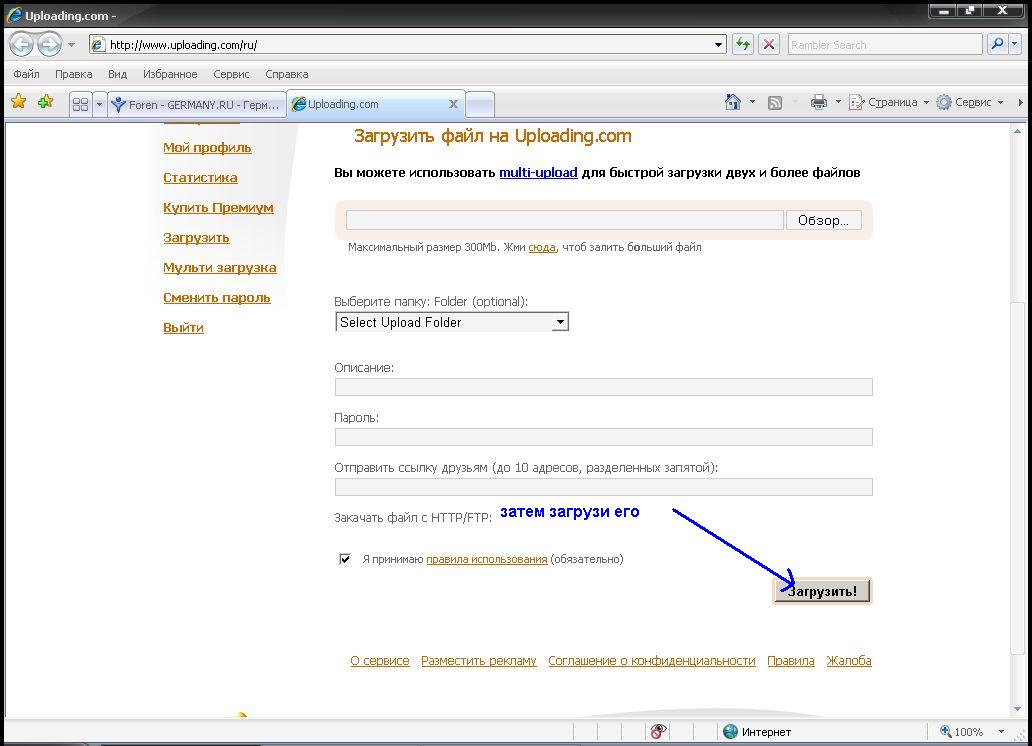The height and width of the screenshot is (746, 1032).
Task: Refresh the page with green arrows icon
Action: (x=743, y=45)
